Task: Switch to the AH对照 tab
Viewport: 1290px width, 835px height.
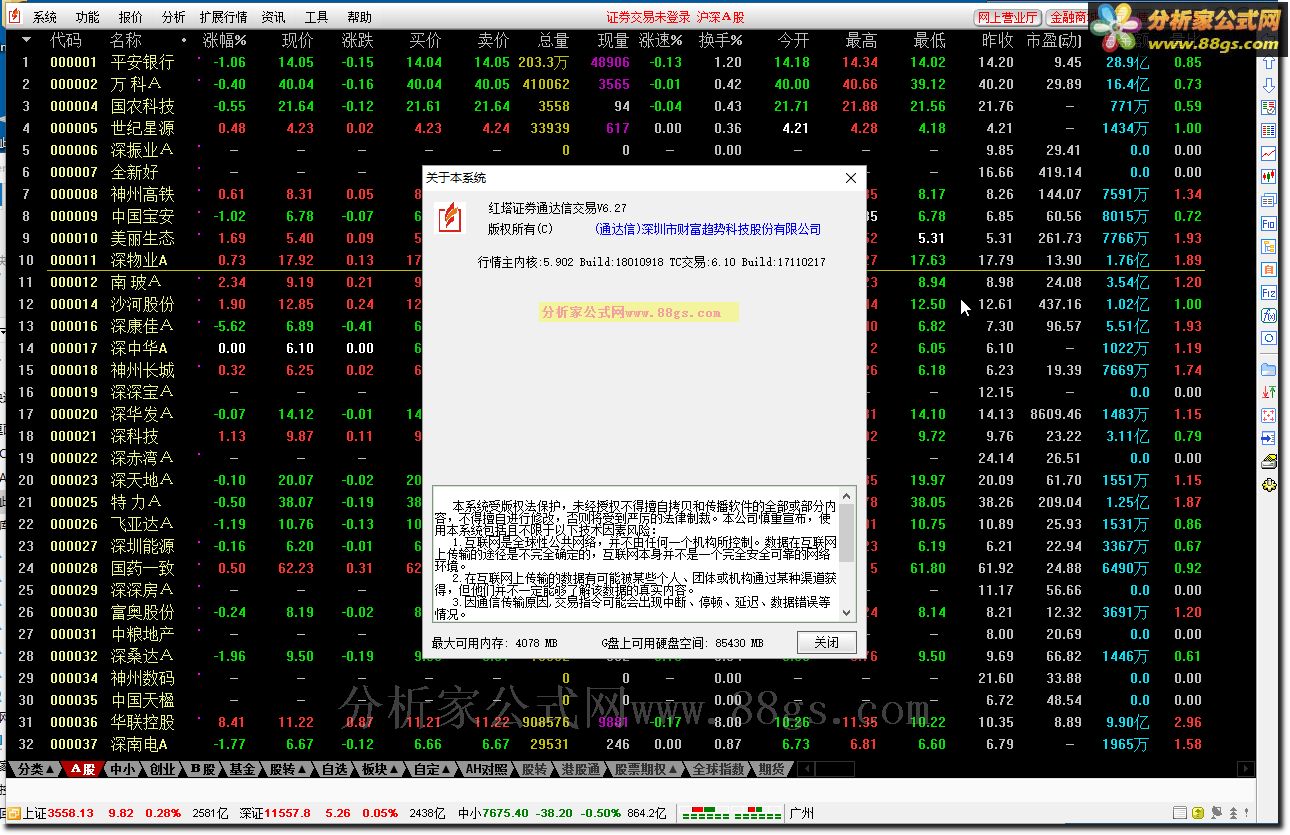Action: (486, 769)
